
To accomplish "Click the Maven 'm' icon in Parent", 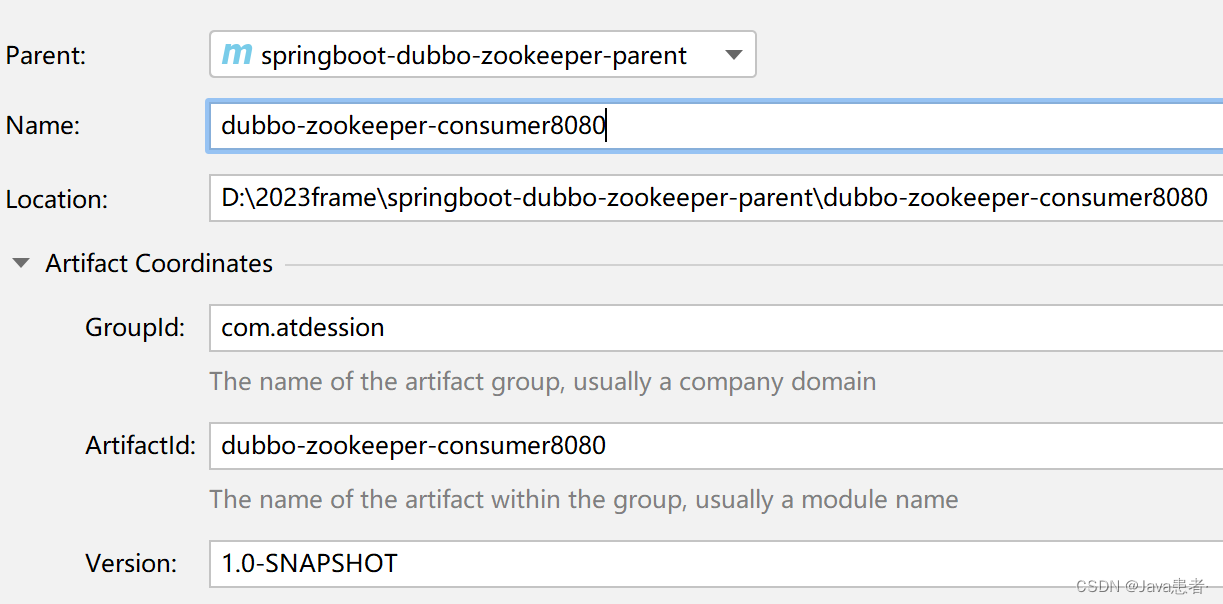I will click(236, 54).
